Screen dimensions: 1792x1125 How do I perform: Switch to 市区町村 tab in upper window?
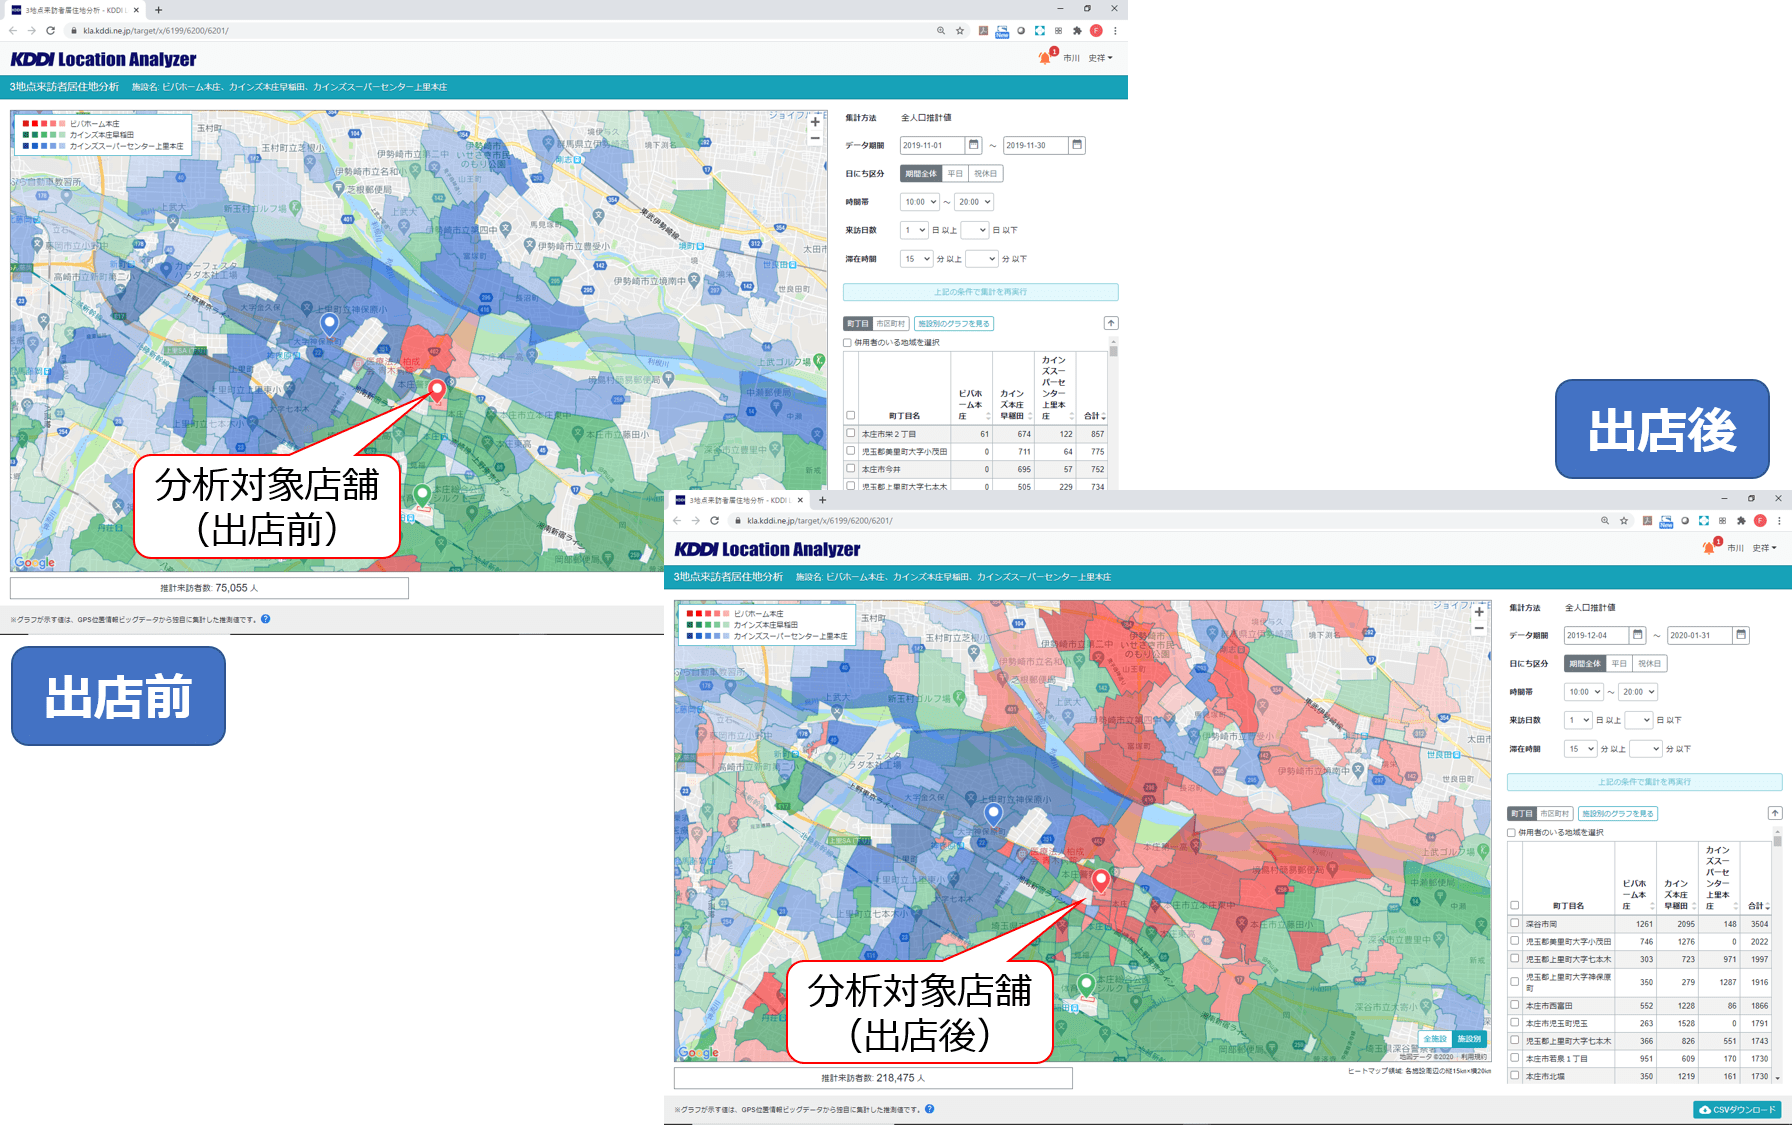coord(891,324)
